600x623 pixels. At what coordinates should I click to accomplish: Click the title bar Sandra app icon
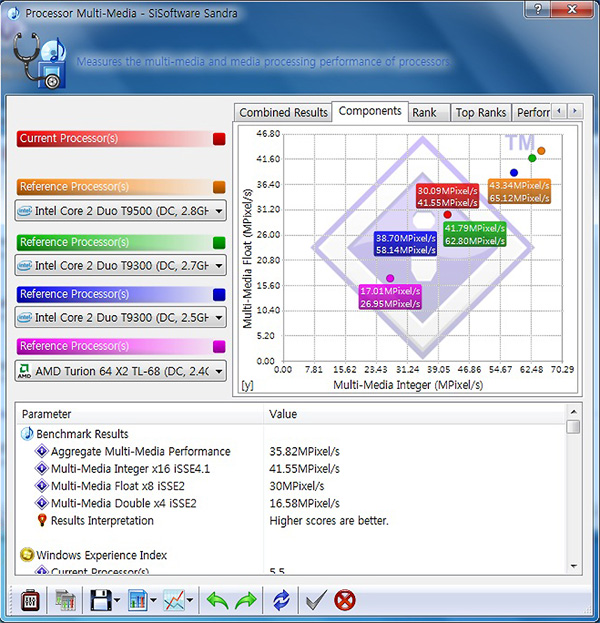pyautogui.click(x=14, y=13)
